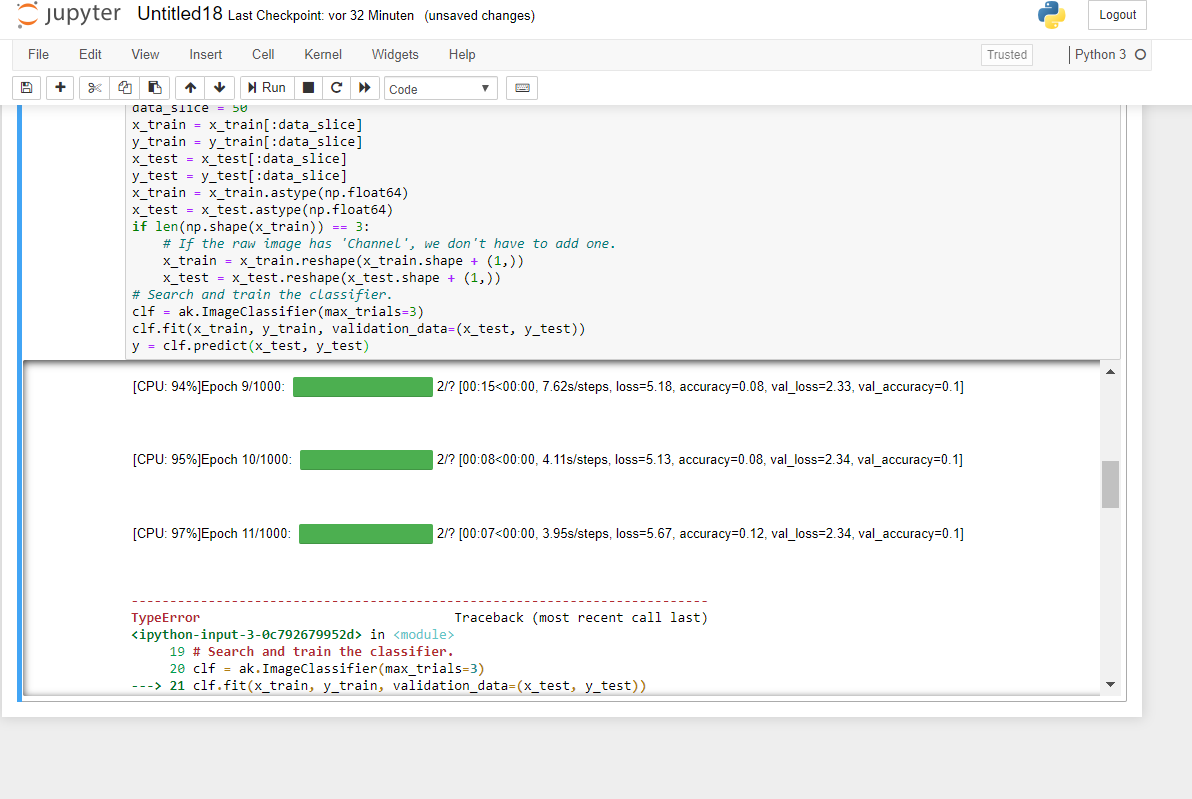
Task: Insert a new cell below
Action: [x=59, y=88]
